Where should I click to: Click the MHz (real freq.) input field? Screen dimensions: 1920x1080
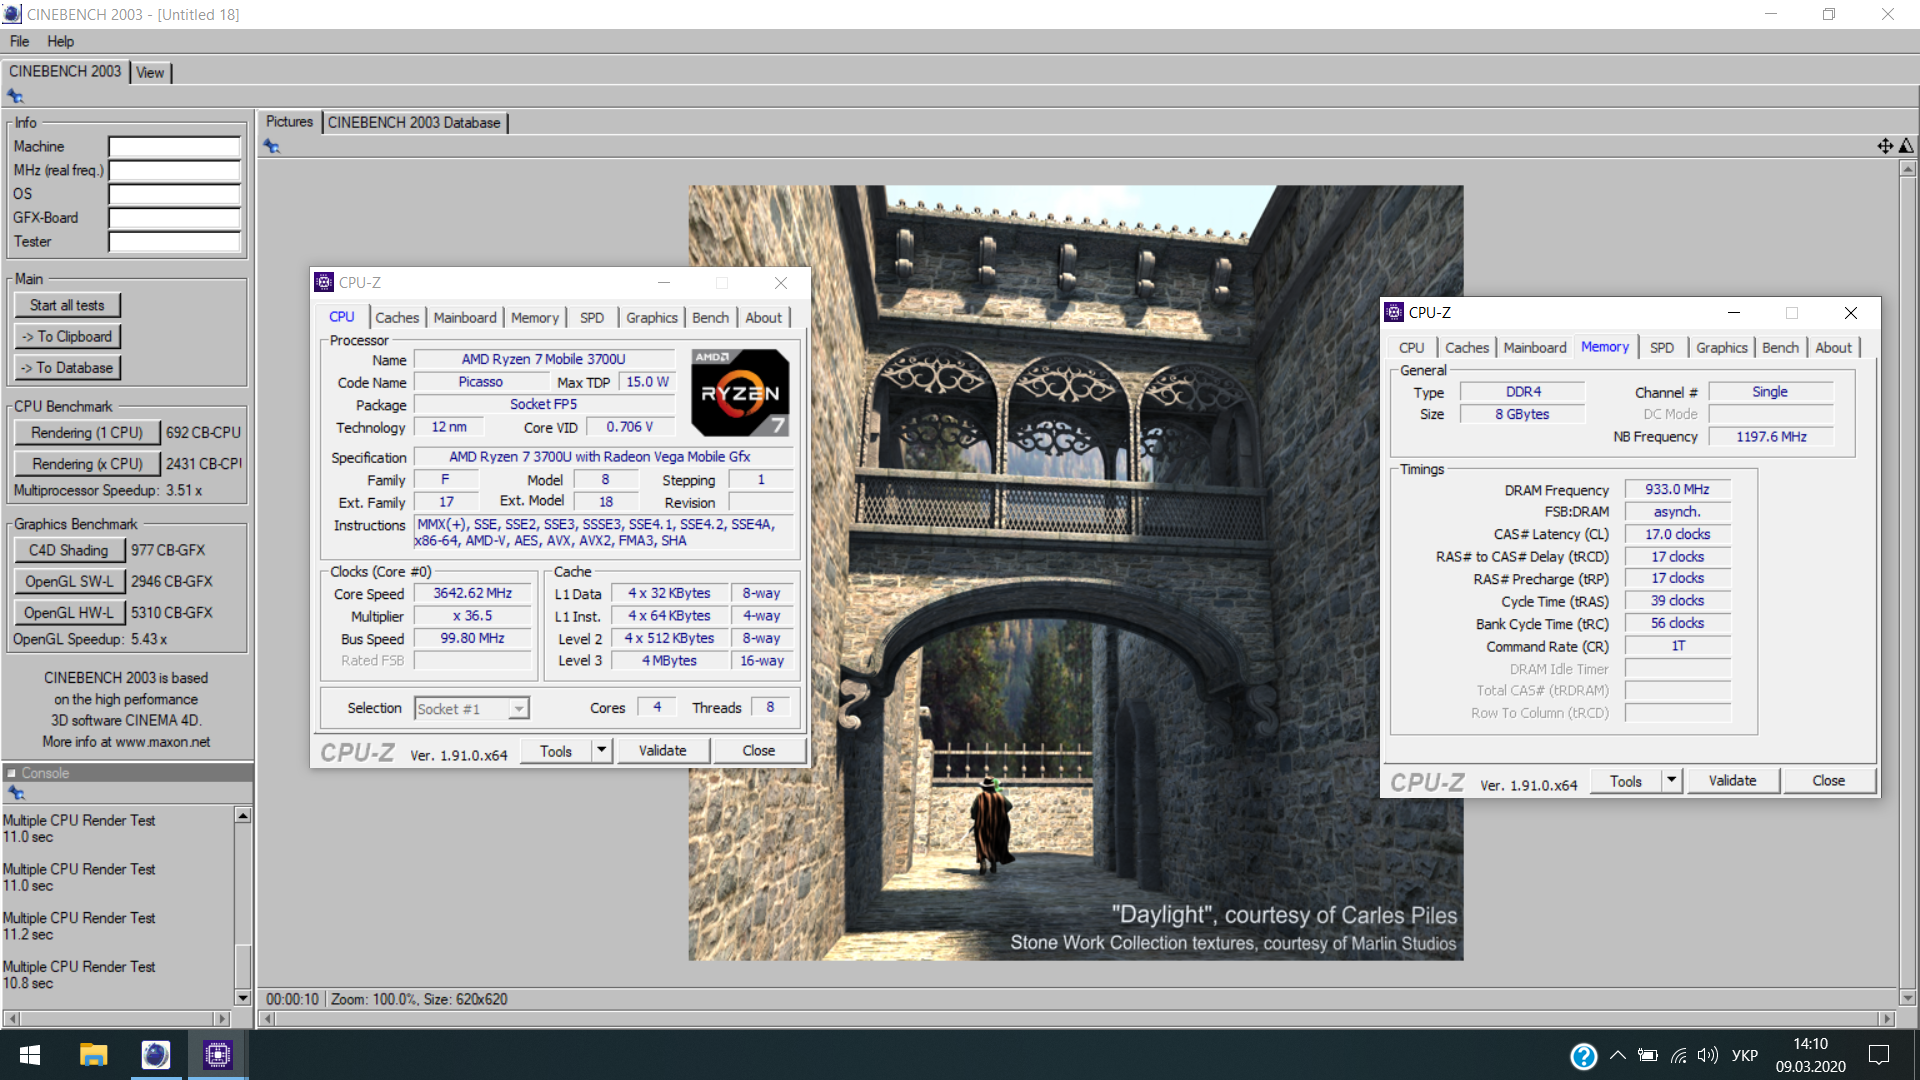coord(174,171)
